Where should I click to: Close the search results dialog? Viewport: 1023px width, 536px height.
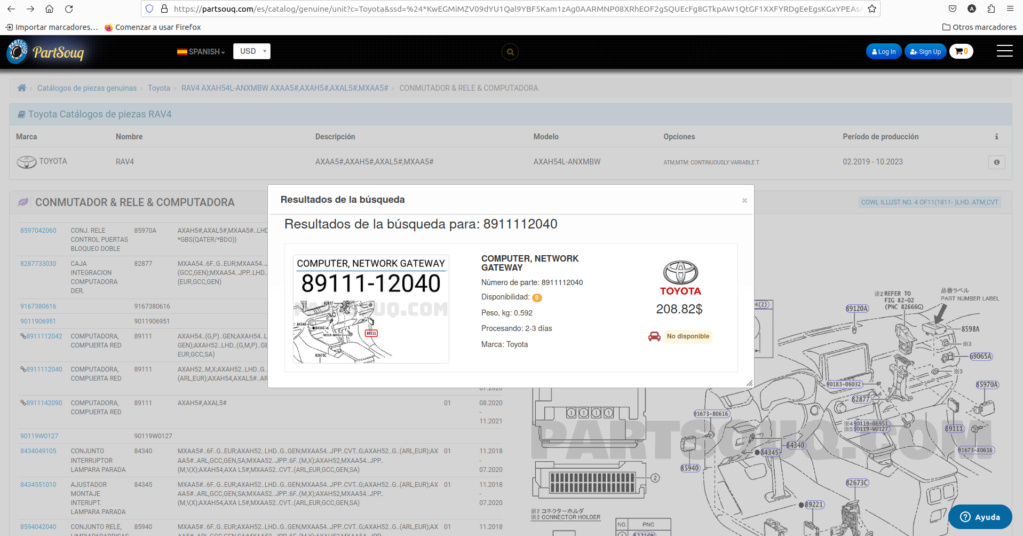point(744,200)
